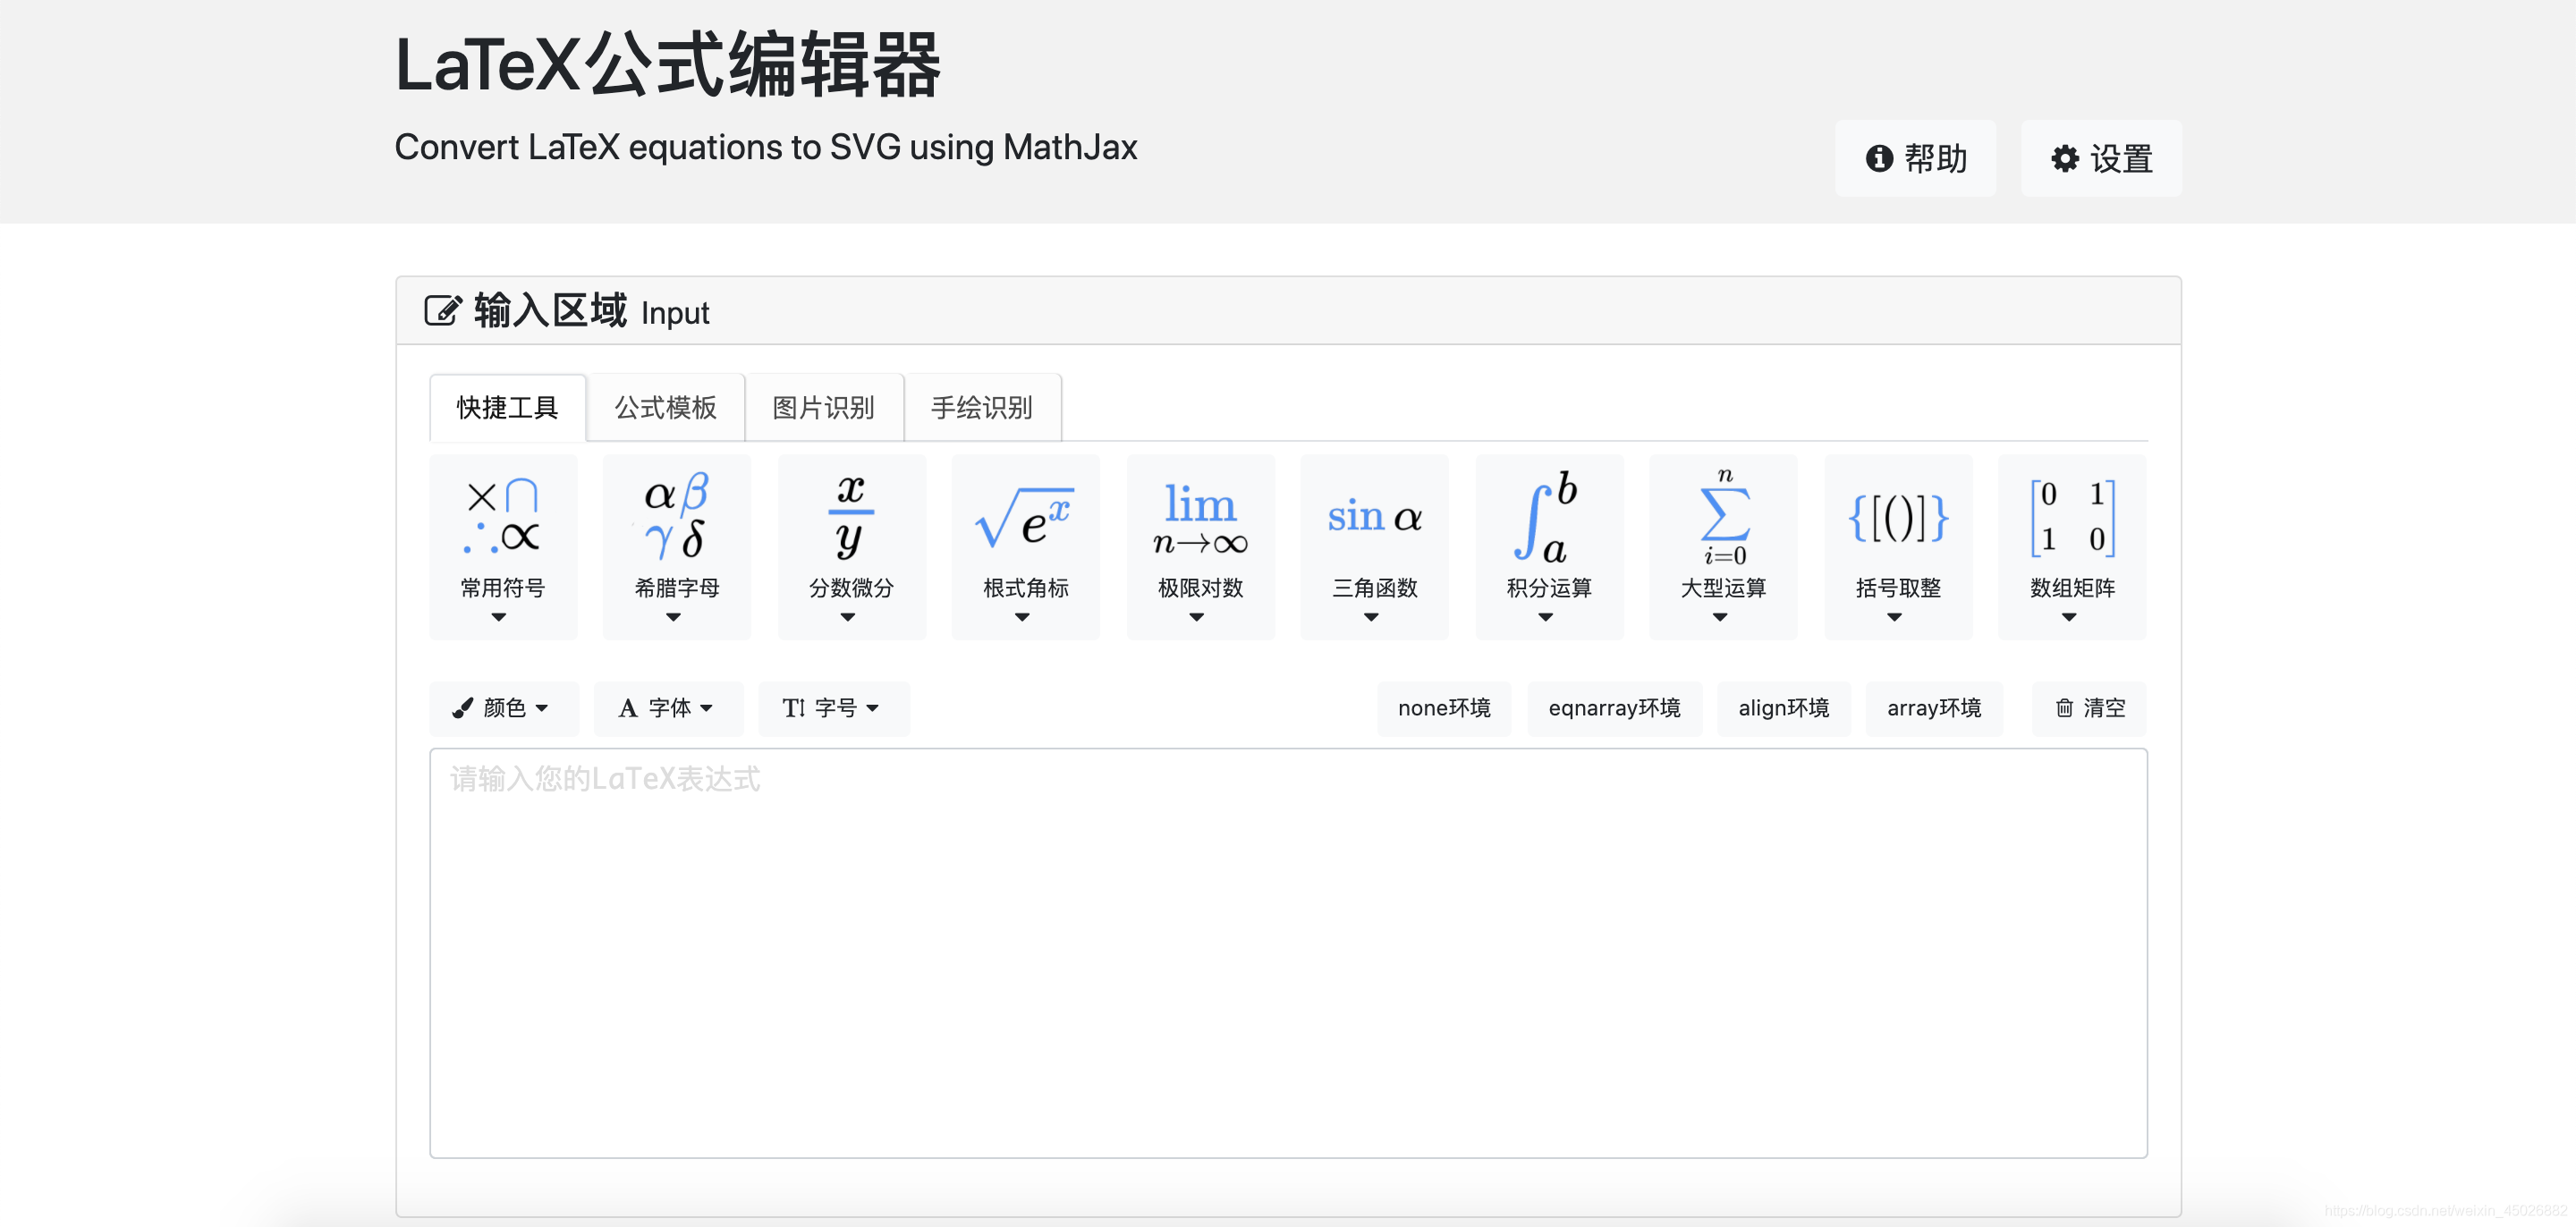
Task: Switch to the formula templates (公式模板) tab
Action: tap(665, 407)
